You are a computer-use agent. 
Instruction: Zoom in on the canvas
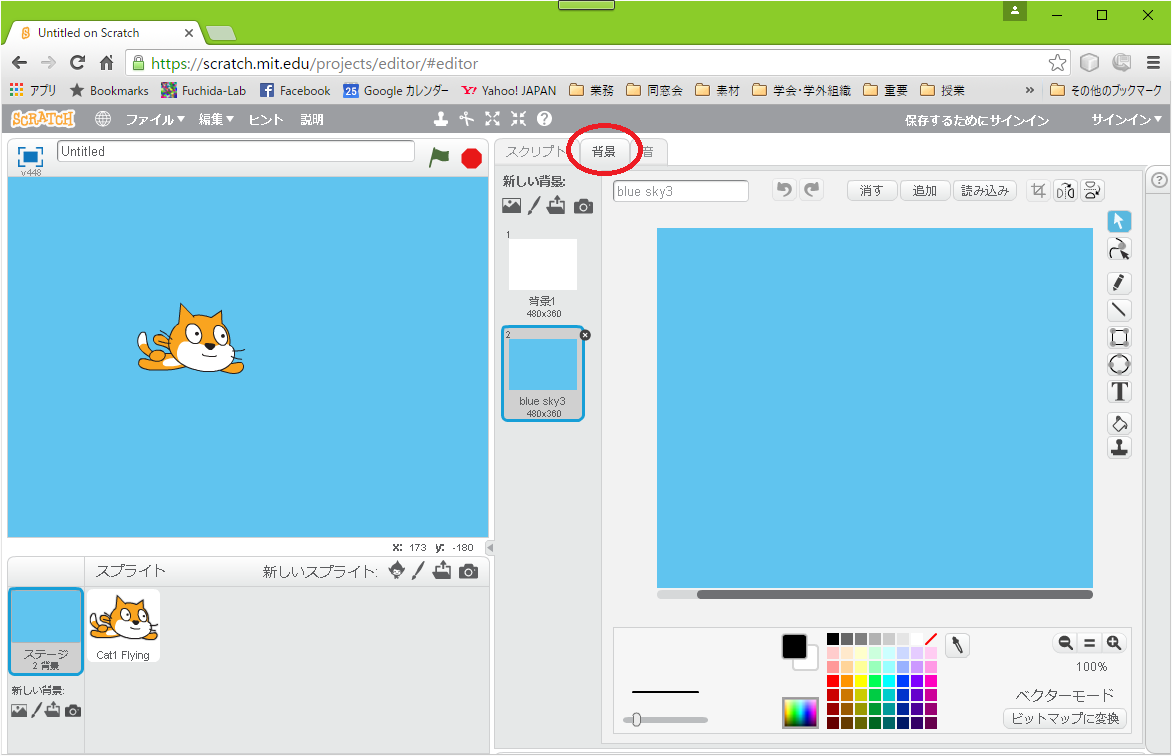tap(1113, 644)
